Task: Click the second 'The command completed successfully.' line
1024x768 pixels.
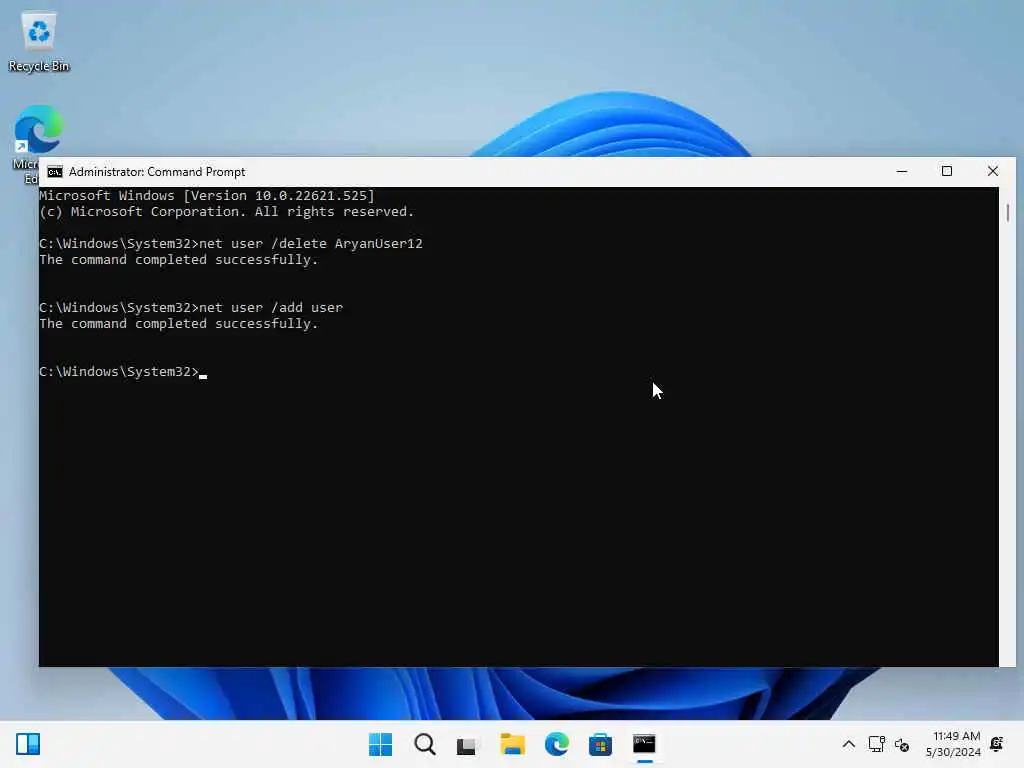Action: pyautogui.click(x=178, y=324)
